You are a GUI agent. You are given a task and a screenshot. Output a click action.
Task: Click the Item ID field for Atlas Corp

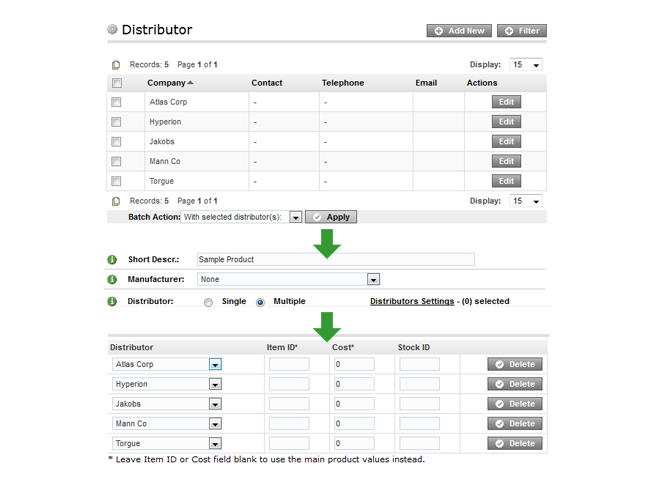click(x=289, y=364)
